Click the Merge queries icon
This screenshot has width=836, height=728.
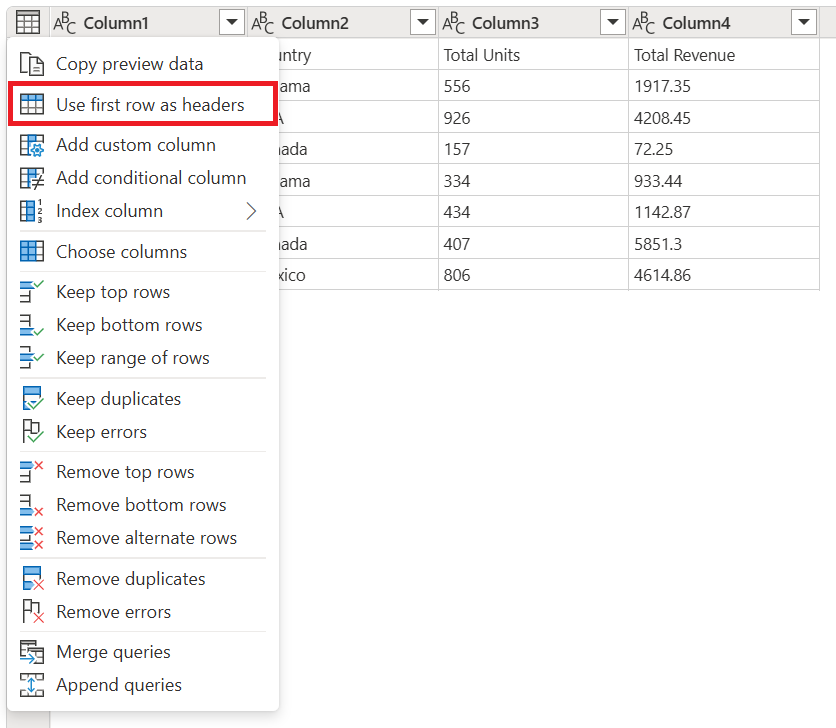pyautogui.click(x=31, y=651)
